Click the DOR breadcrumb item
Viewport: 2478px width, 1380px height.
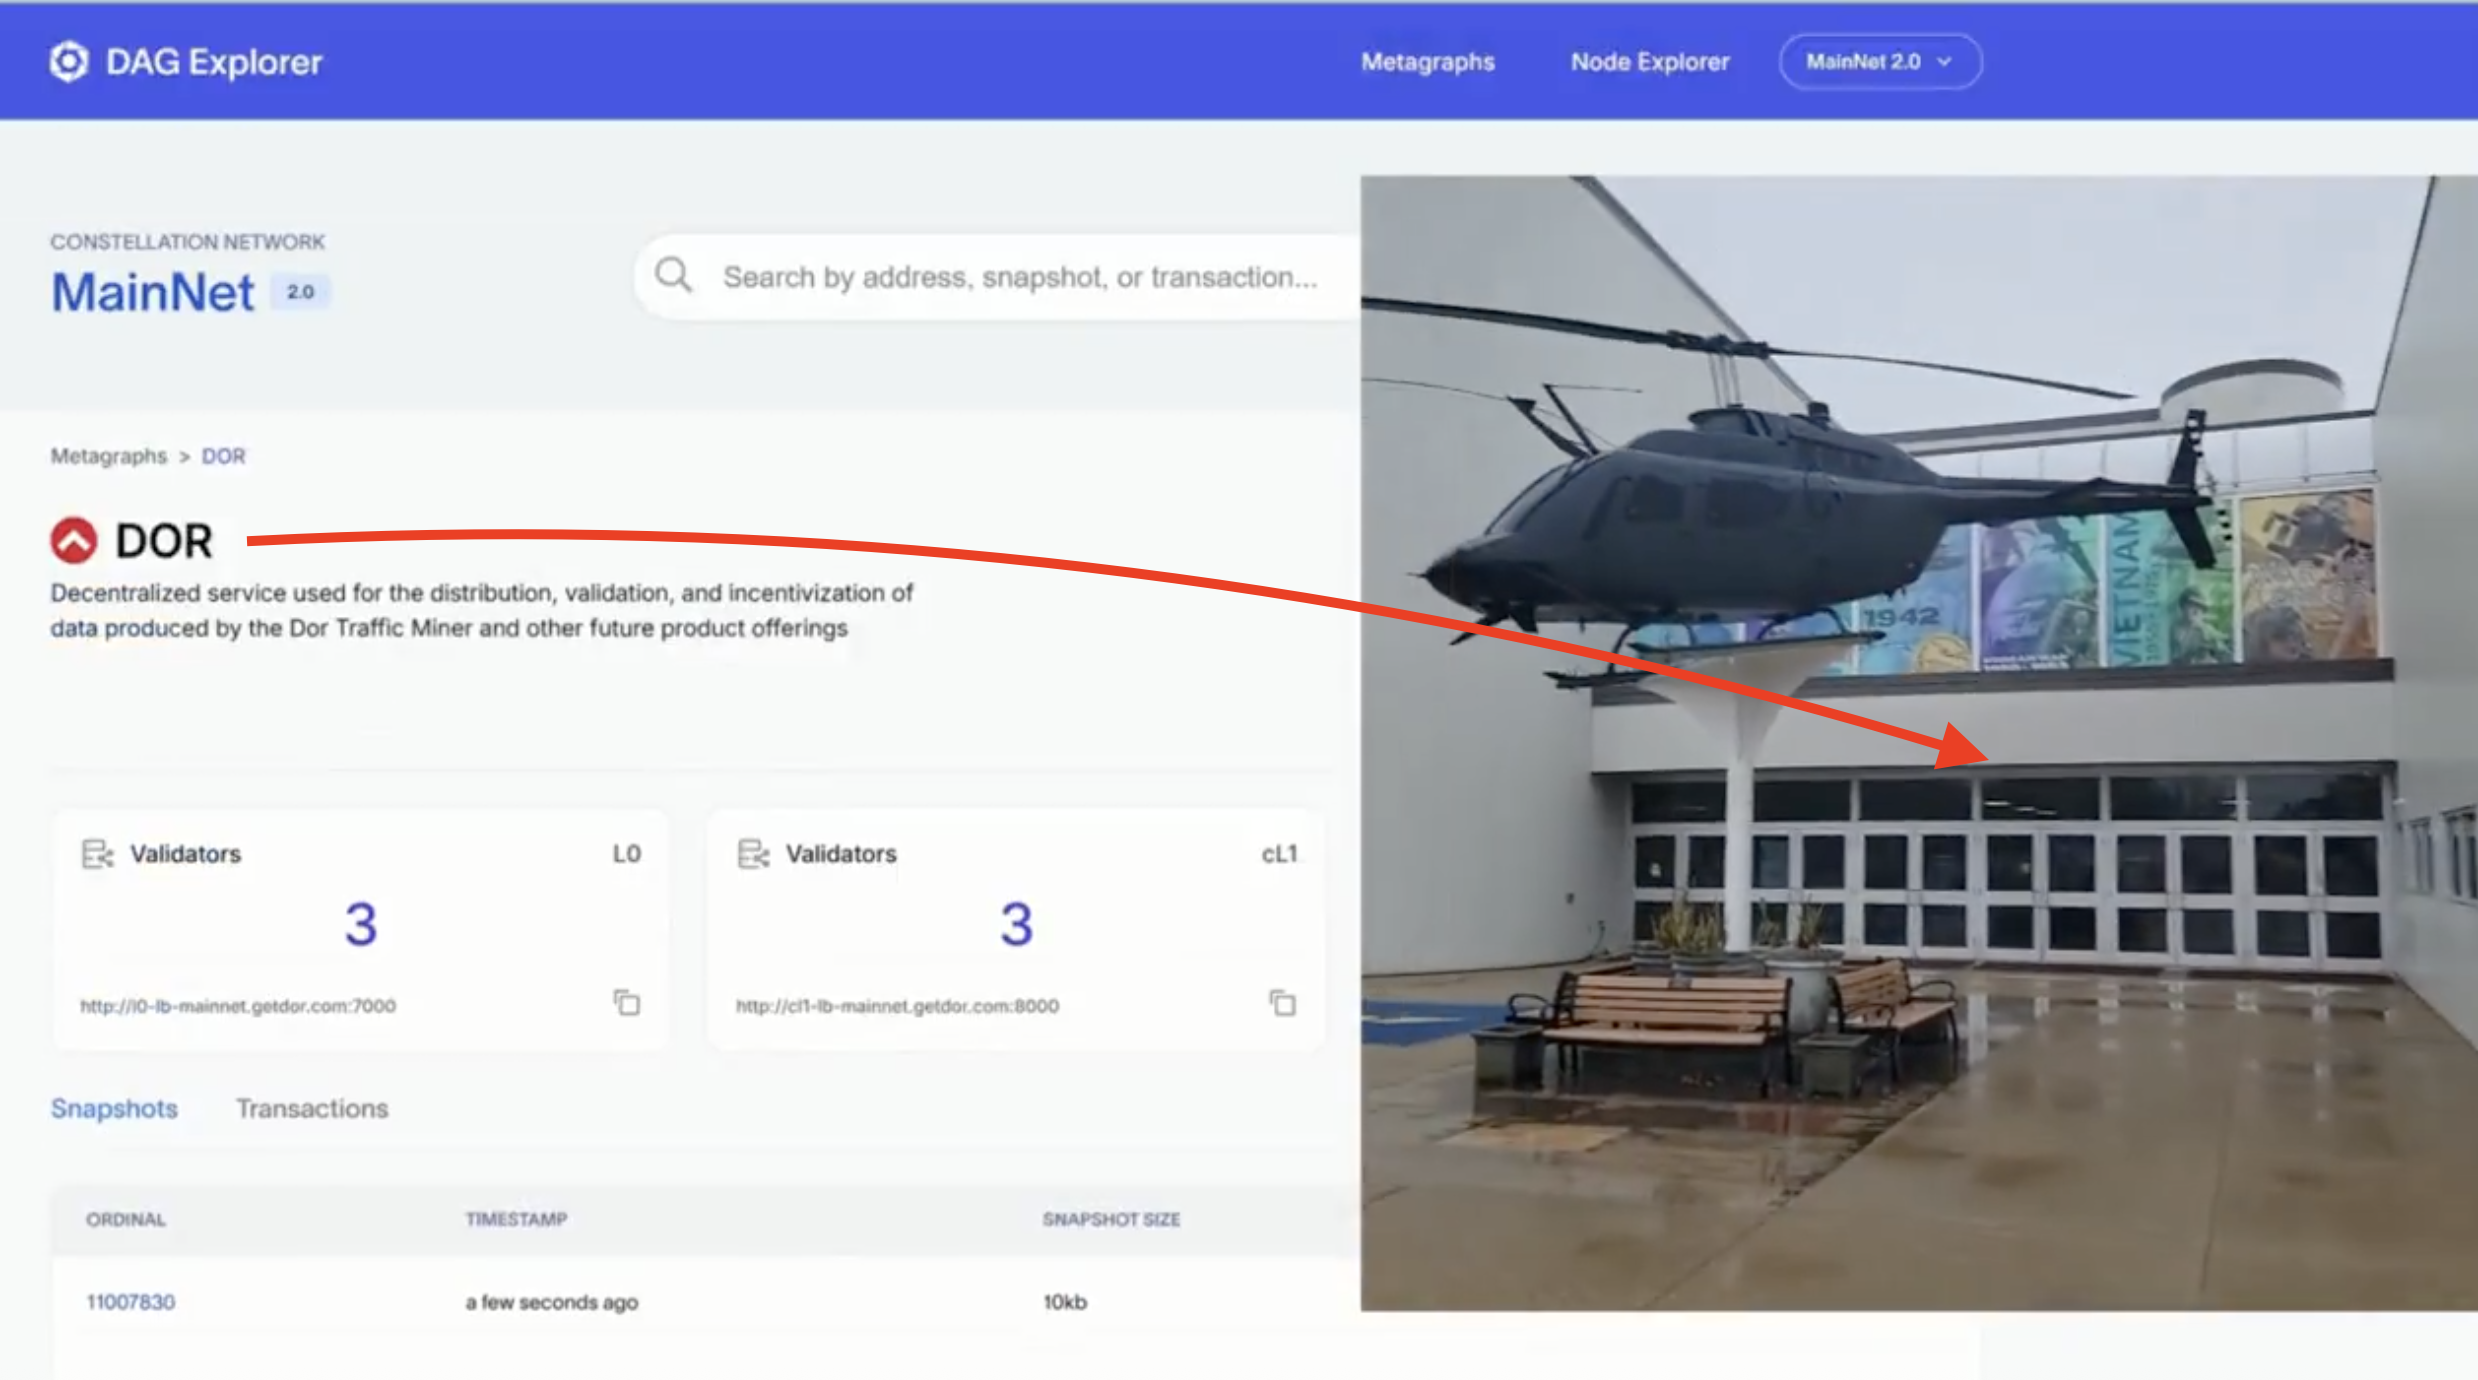(223, 456)
